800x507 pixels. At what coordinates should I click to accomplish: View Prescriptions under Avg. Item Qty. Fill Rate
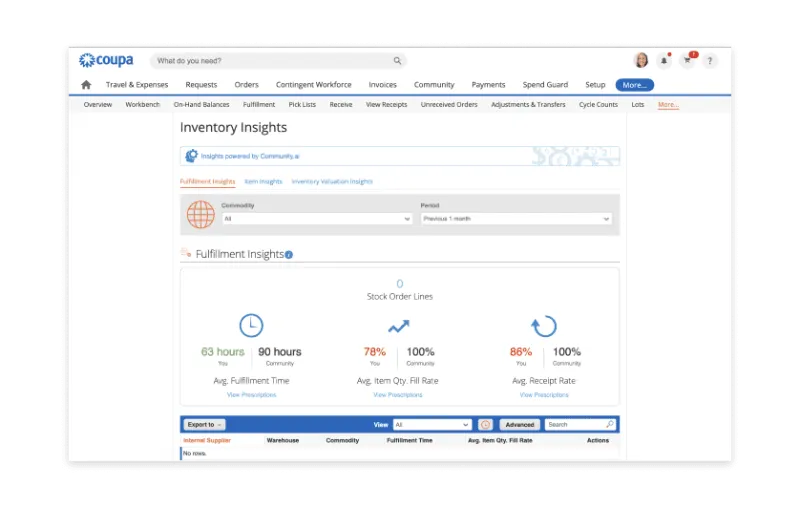398,395
